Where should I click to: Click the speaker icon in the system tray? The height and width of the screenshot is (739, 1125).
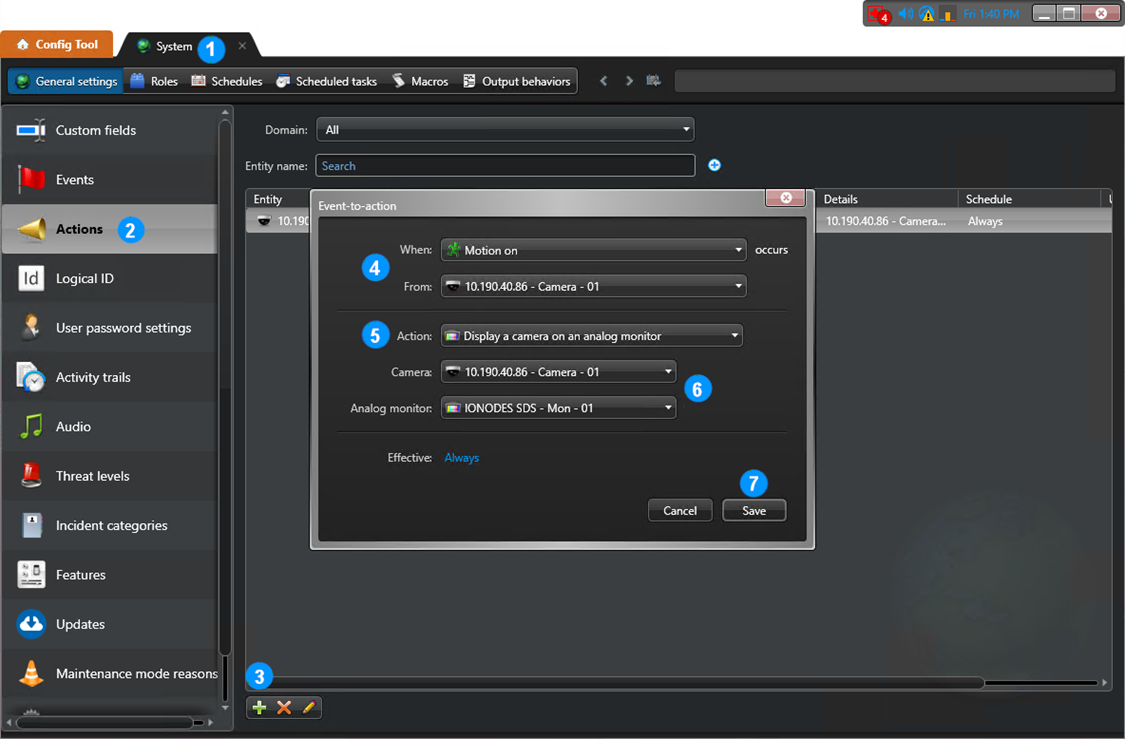click(x=905, y=13)
